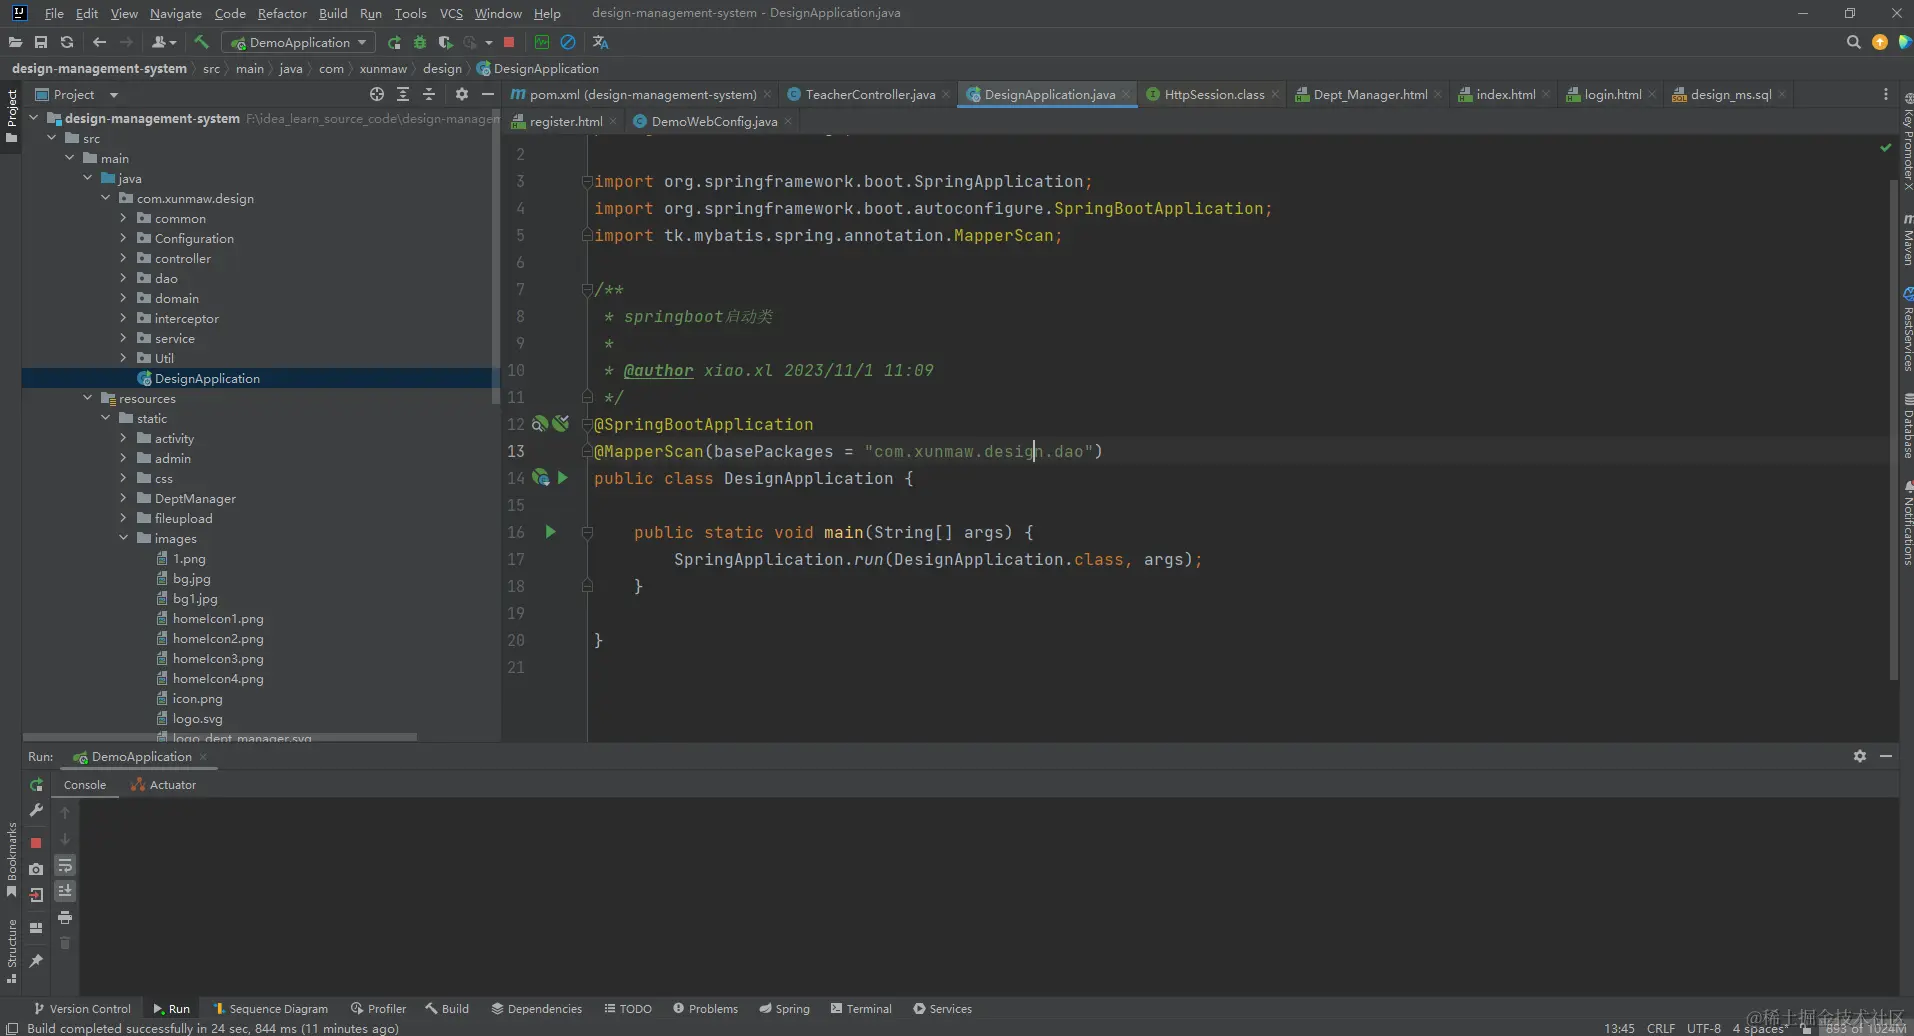Viewport: 1914px width, 1036px height.
Task: Open the Version Control tool window
Action: (82, 1008)
